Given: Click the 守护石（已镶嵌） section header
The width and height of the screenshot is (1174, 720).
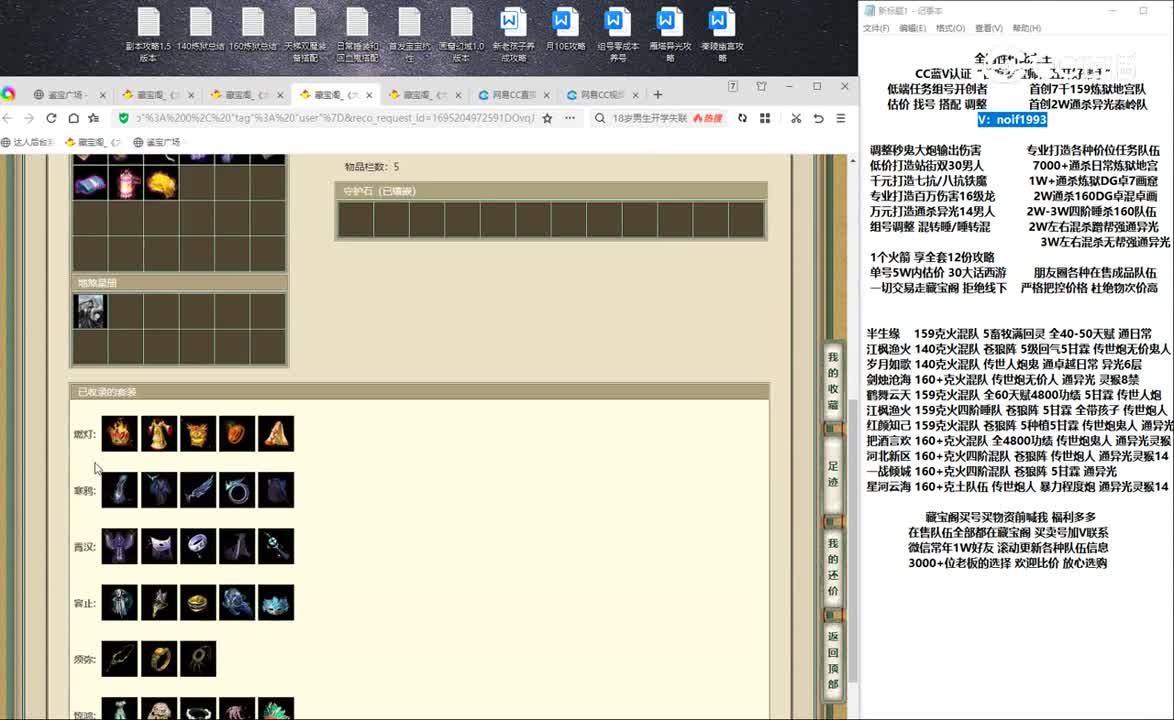Looking at the screenshot, I should [551, 191].
